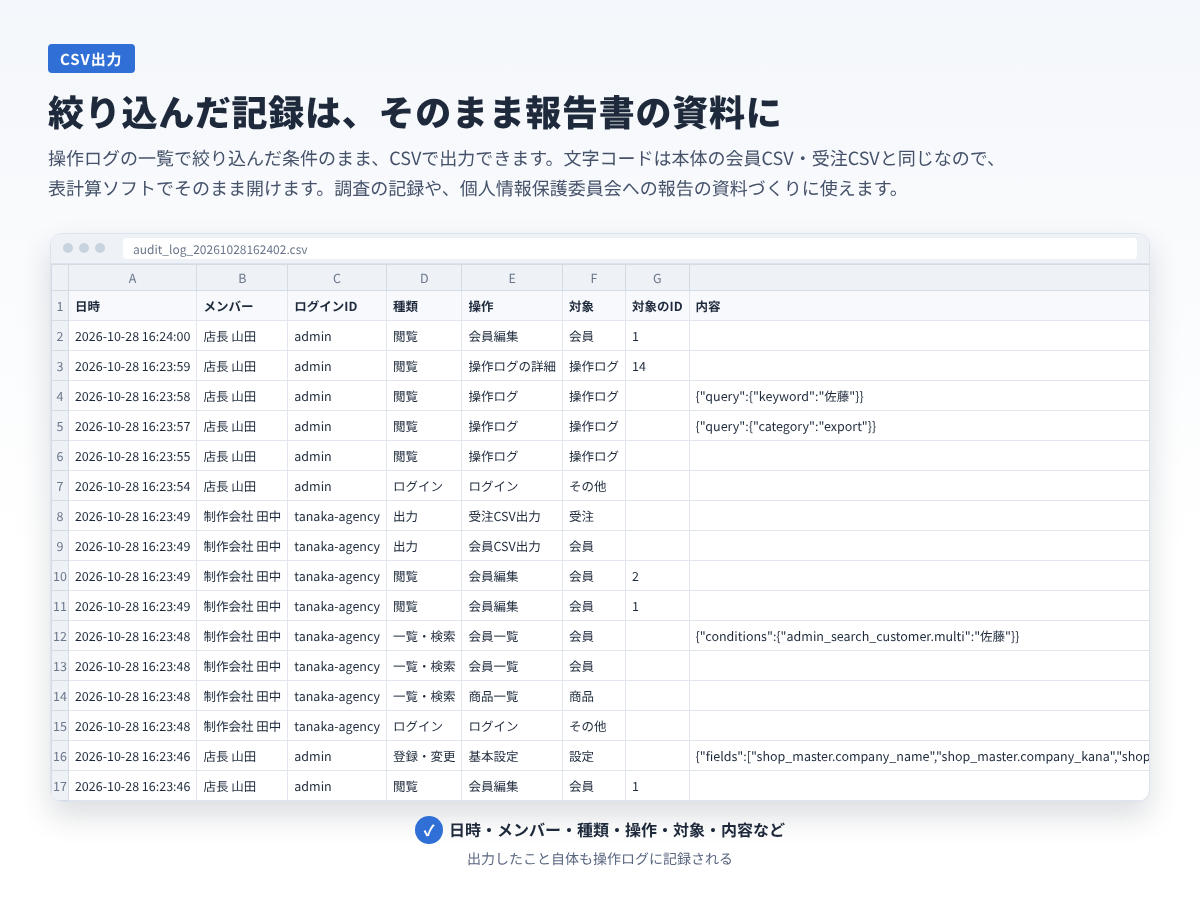This screenshot has width=1200, height=917.
Task: Click the ログイン type cell in row 15
Action: tap(424, 726)
